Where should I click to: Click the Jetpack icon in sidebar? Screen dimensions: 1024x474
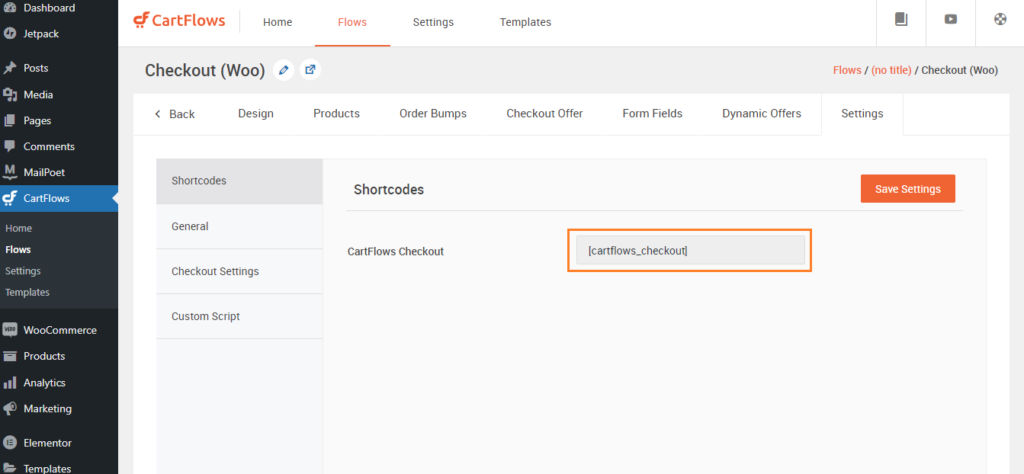[10, 34]
